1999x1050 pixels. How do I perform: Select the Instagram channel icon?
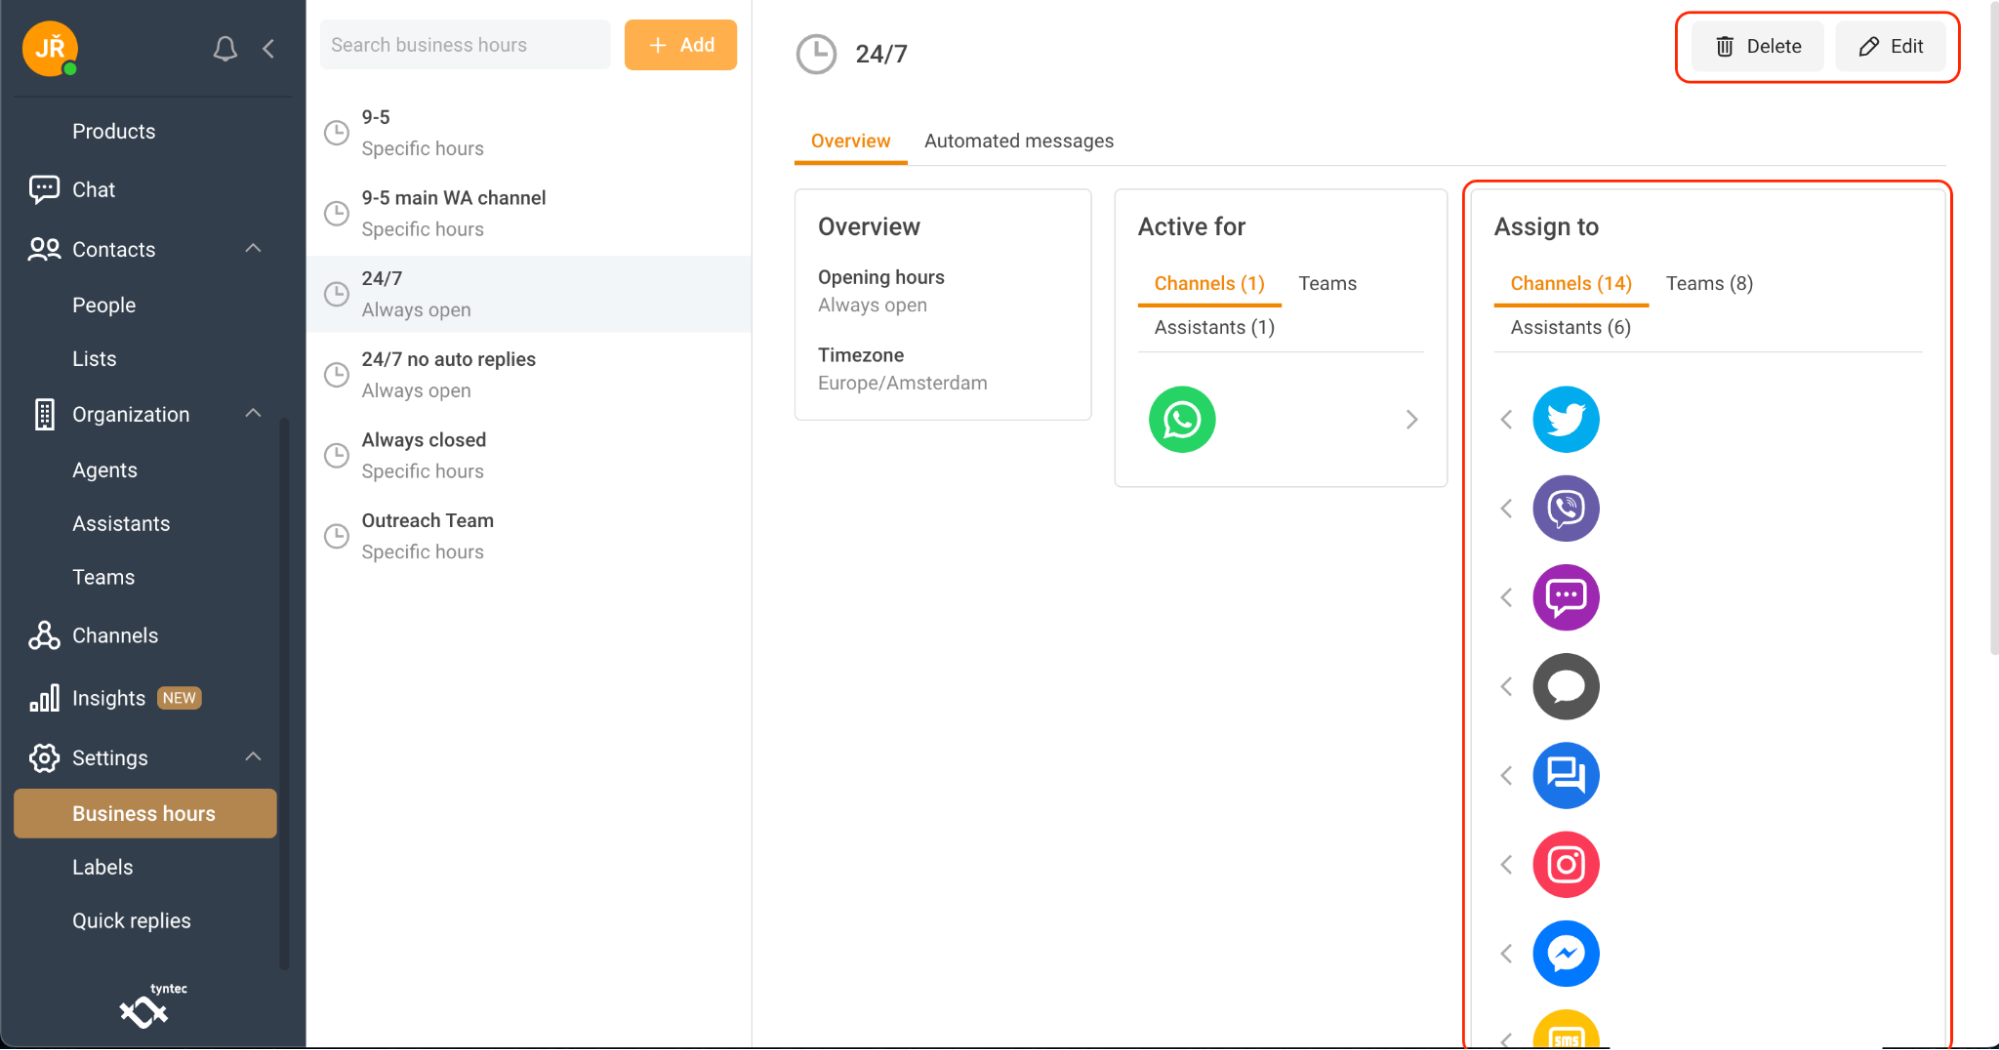point(1566,864)
